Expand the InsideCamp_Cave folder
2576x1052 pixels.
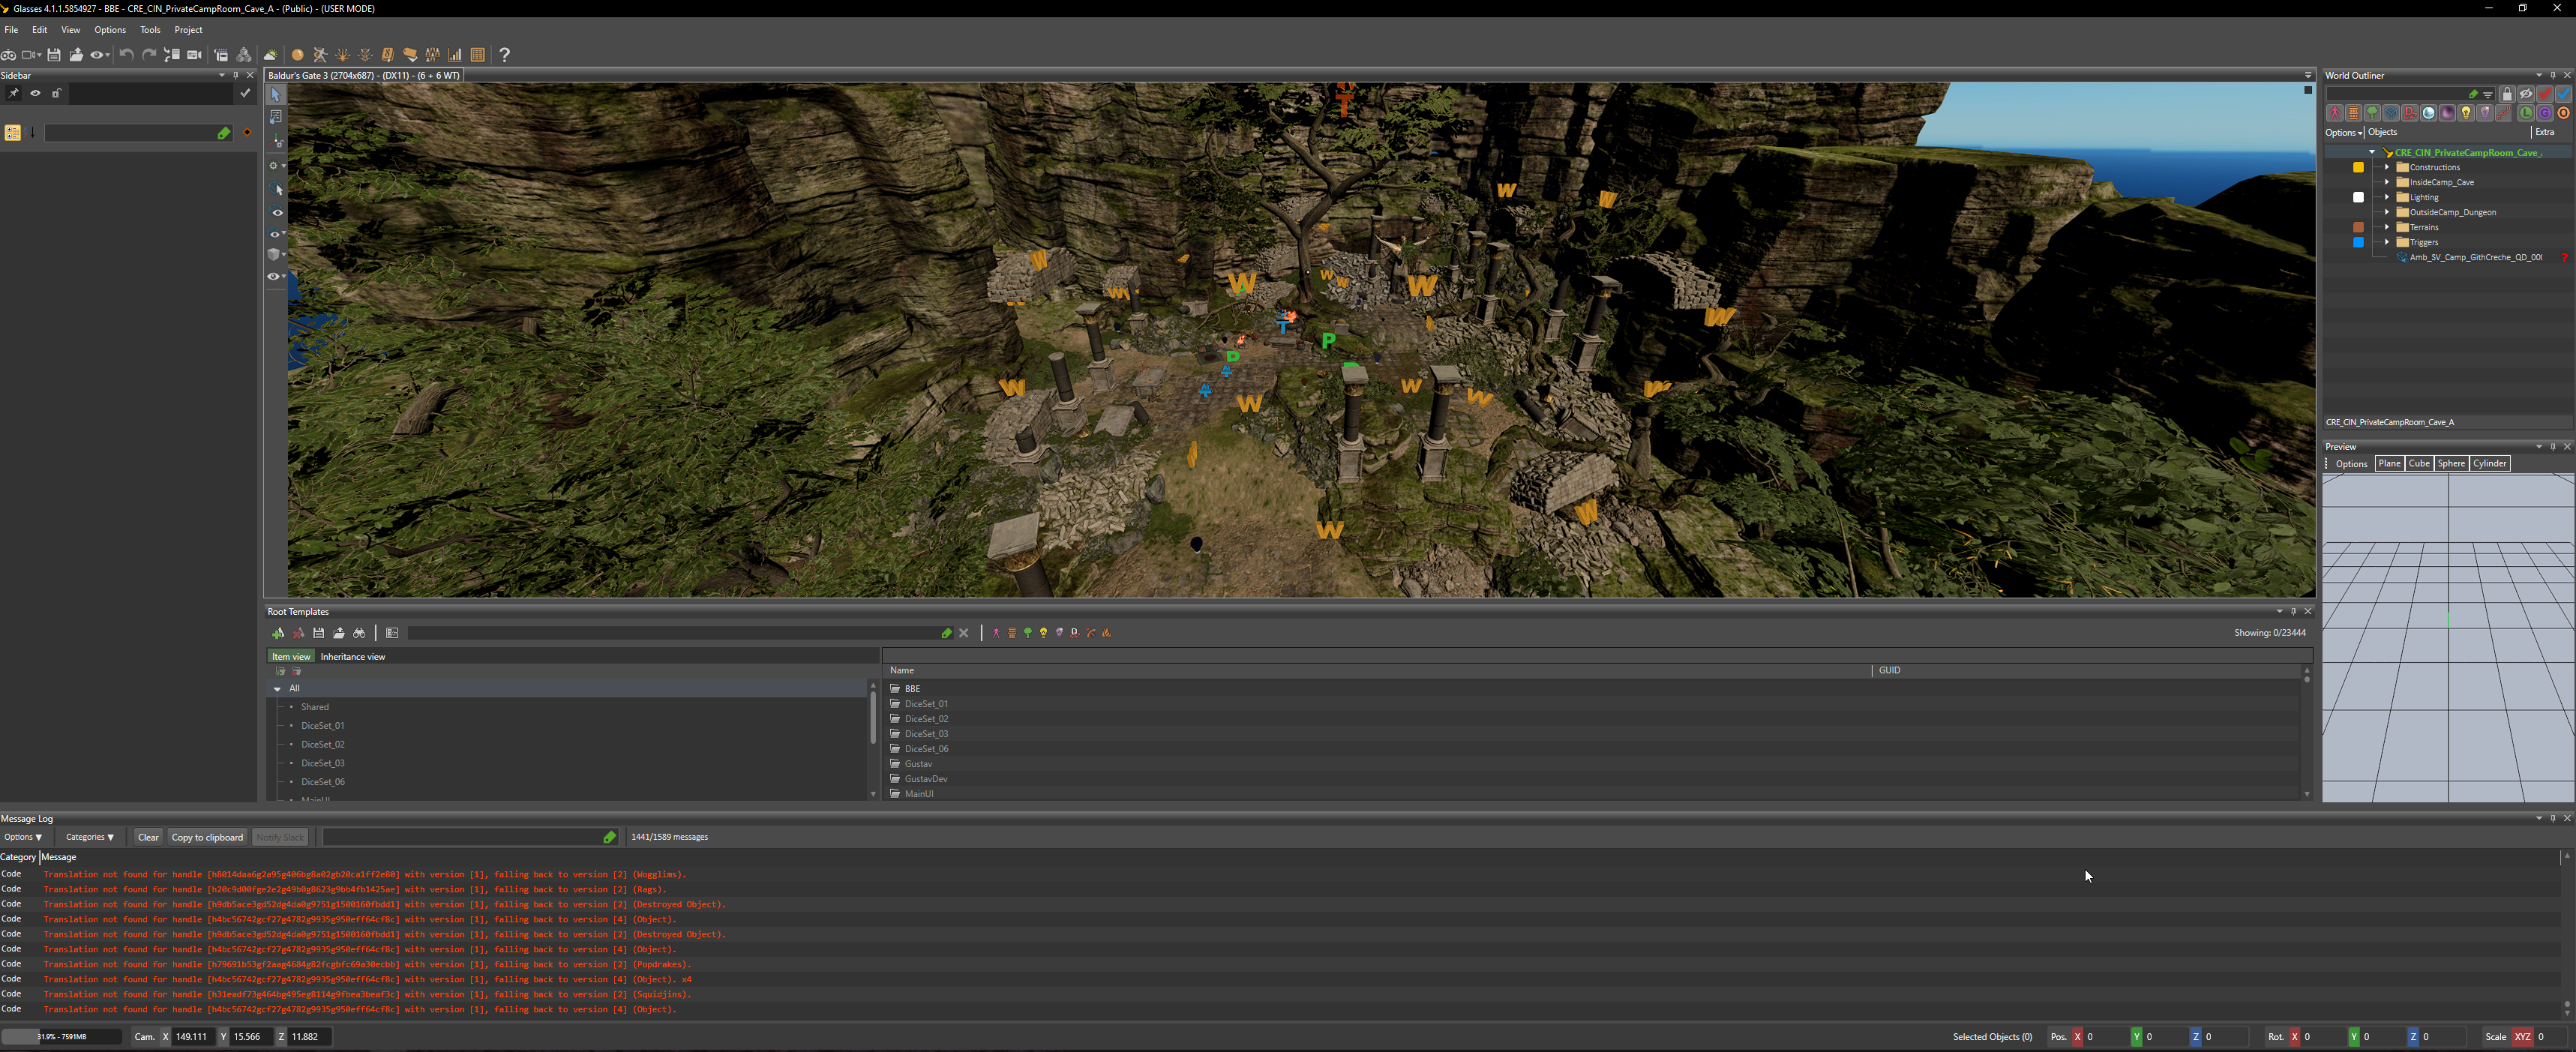pyautogui.click(x=2387, y=182)
